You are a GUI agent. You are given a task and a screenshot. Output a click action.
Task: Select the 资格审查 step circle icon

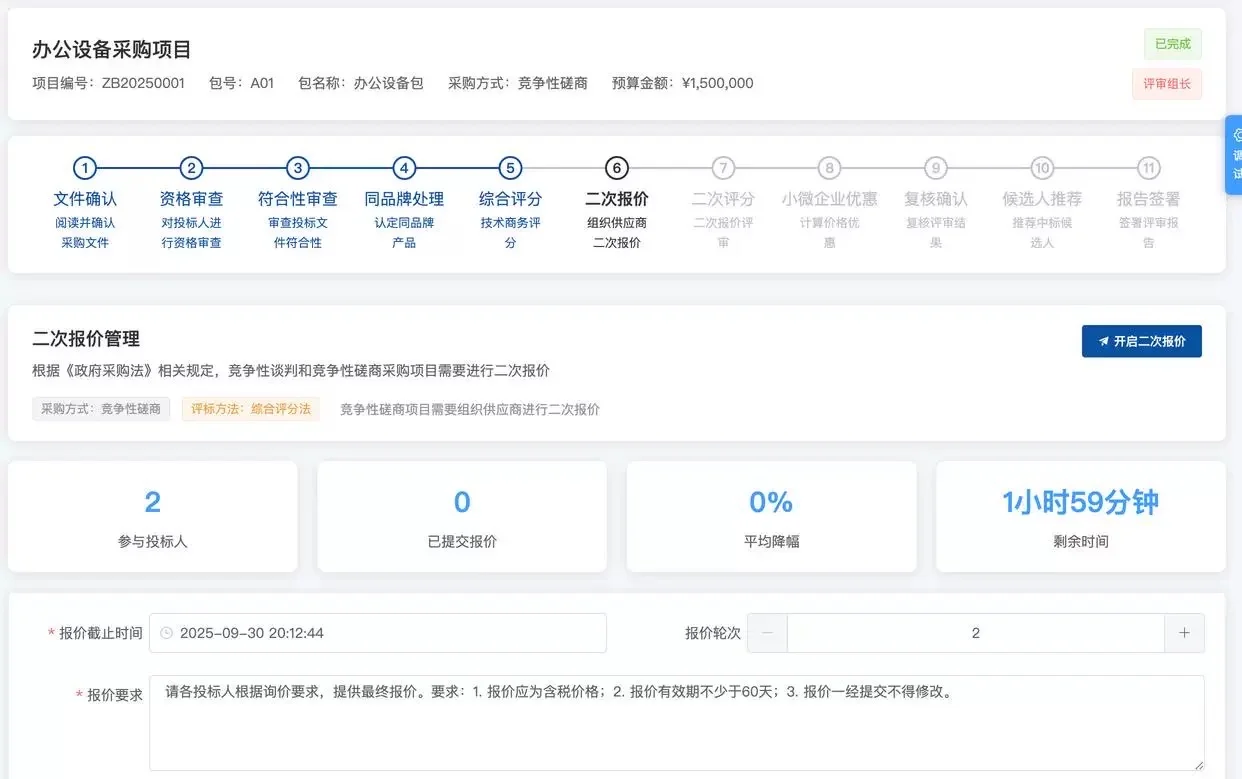pos(191,168)
